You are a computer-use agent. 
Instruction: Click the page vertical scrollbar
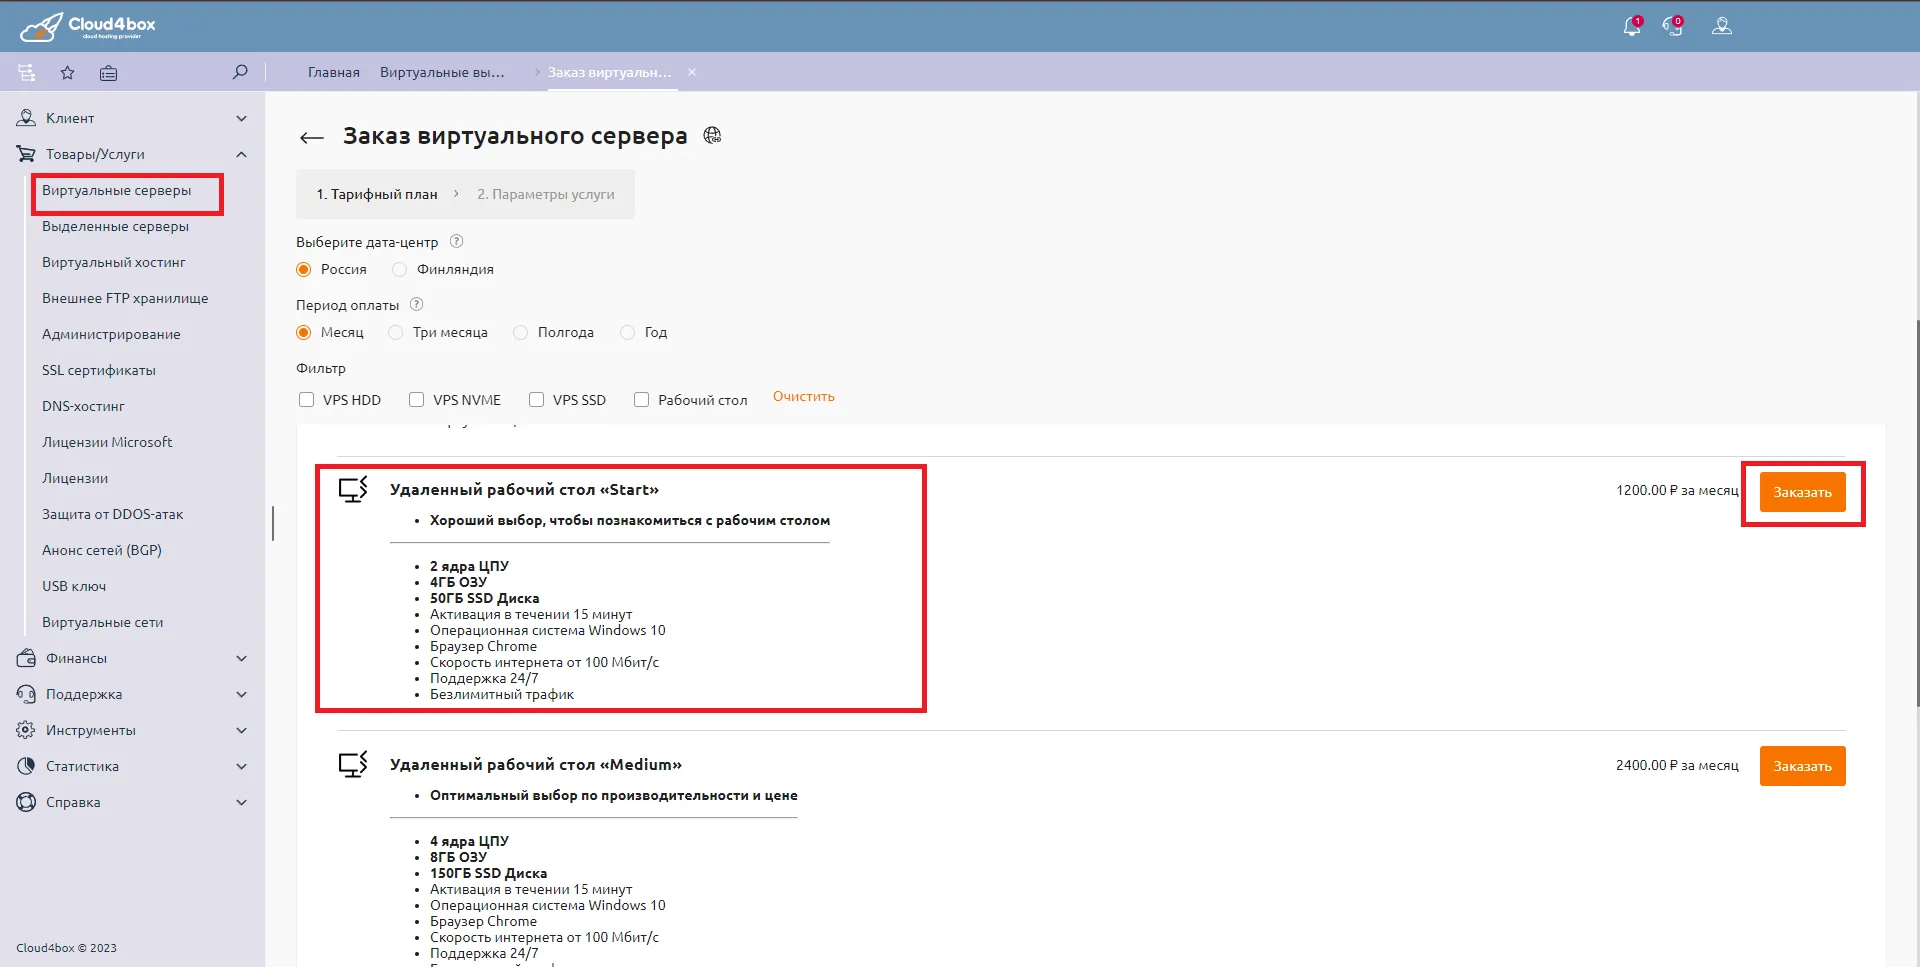coord(1916,514)
